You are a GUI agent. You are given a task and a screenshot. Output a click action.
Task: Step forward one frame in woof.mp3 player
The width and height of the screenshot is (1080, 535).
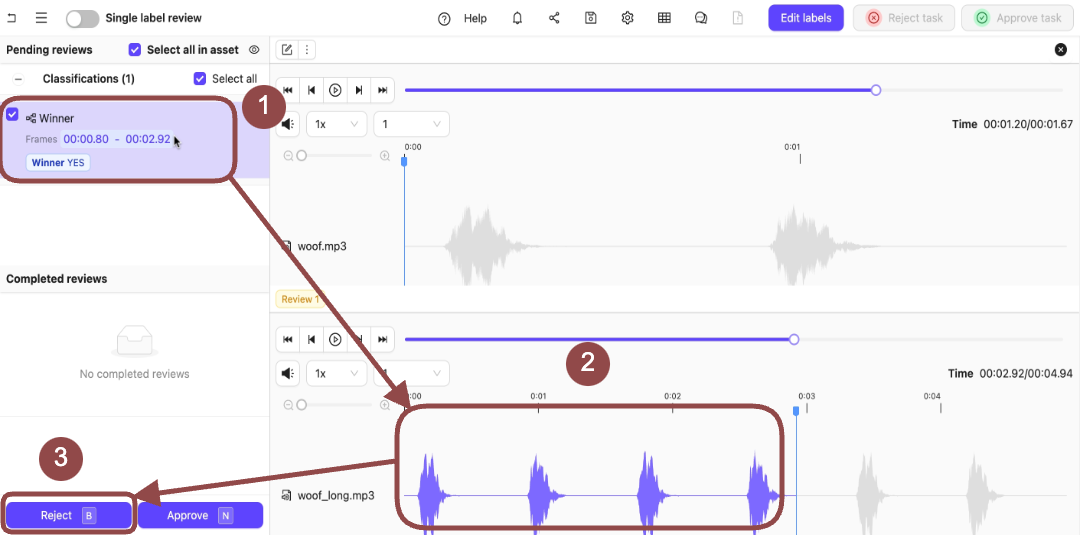[x=359, y=90]
